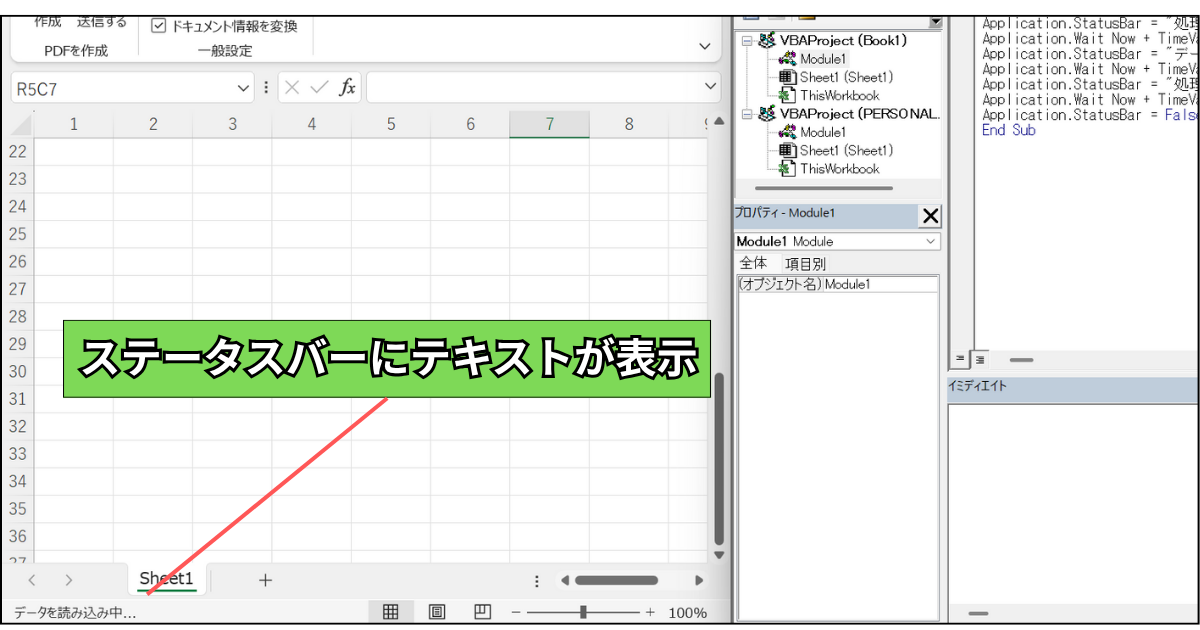Go to previous sheet tab arrow
The height and width of the screenshot is (630, 1200).
pos(32,580)
